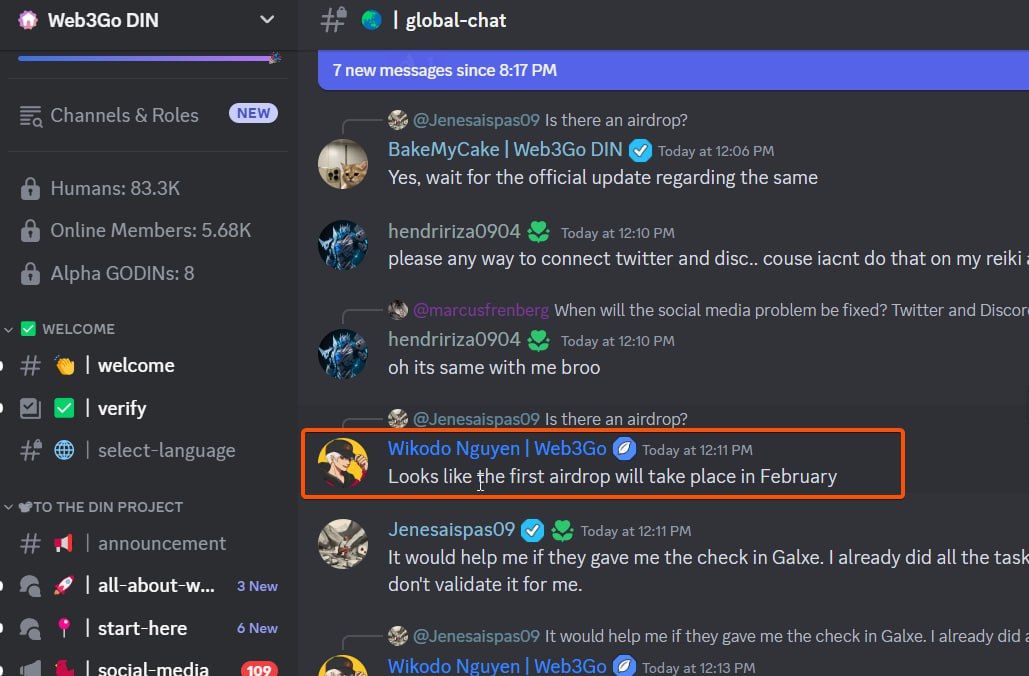Open the Web3Go DIN server dropdown
The height and width of the screenshot is (676, 1029).
266,20
